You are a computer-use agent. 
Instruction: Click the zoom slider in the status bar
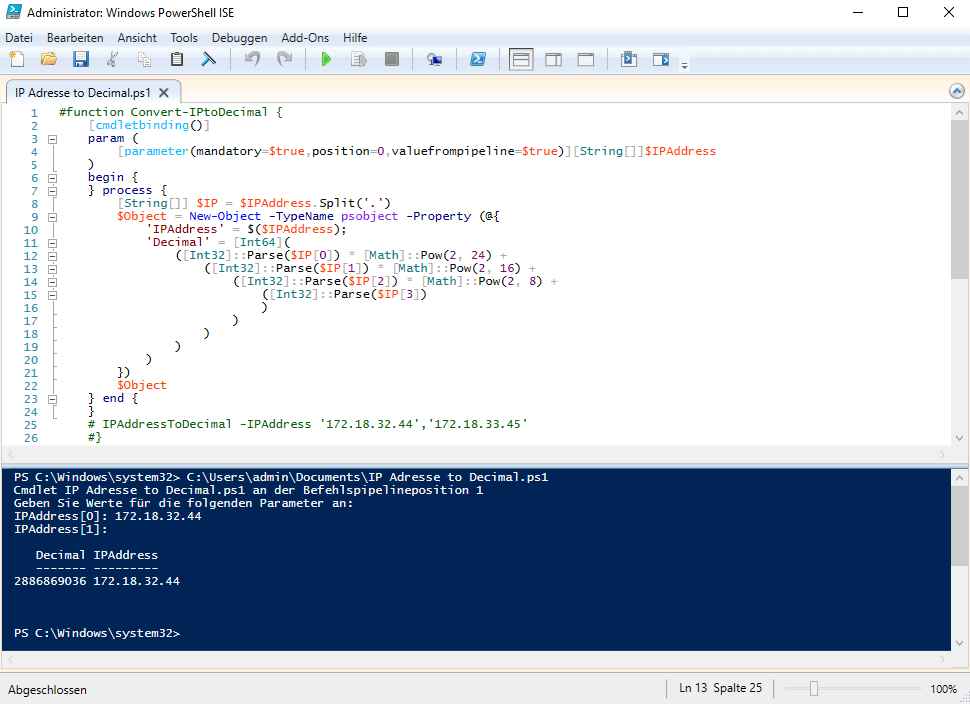(814, 689)
